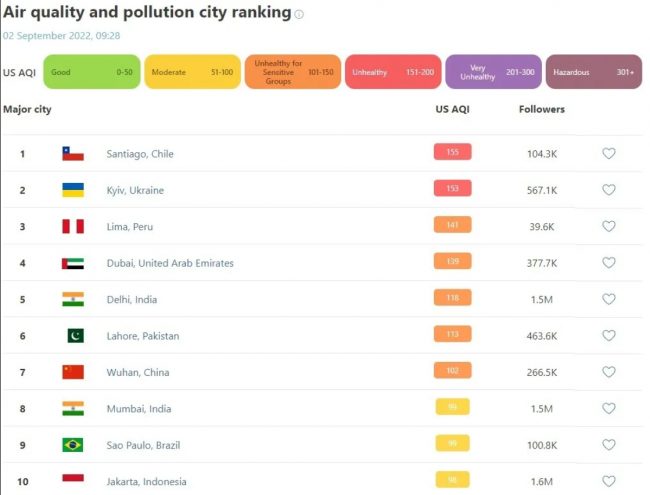Follow Lima, Peru using heart icon
Image resolution: width=650 pixels, height=495 pixels.
(x=608, y=227)
